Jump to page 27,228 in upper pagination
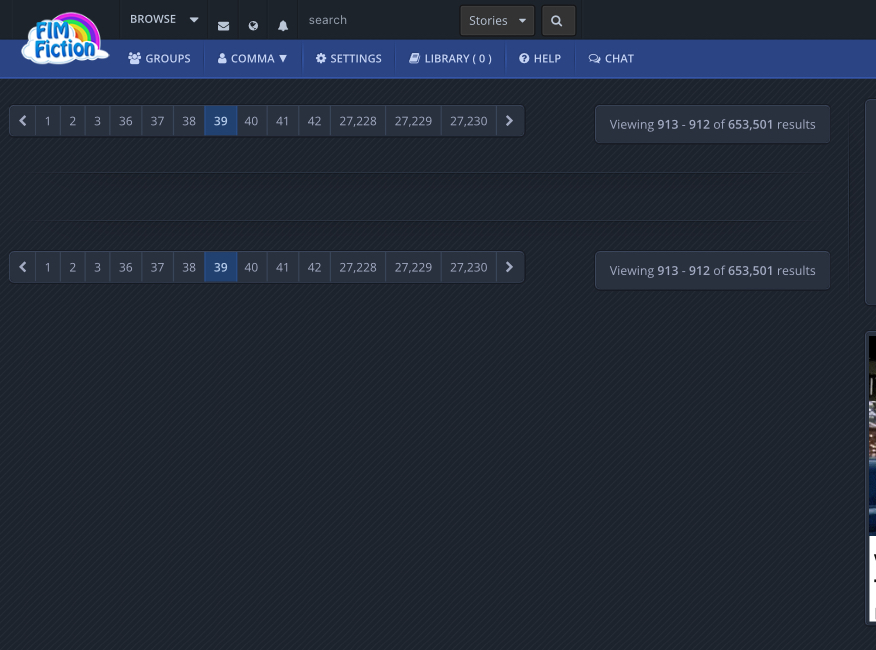 358,121
